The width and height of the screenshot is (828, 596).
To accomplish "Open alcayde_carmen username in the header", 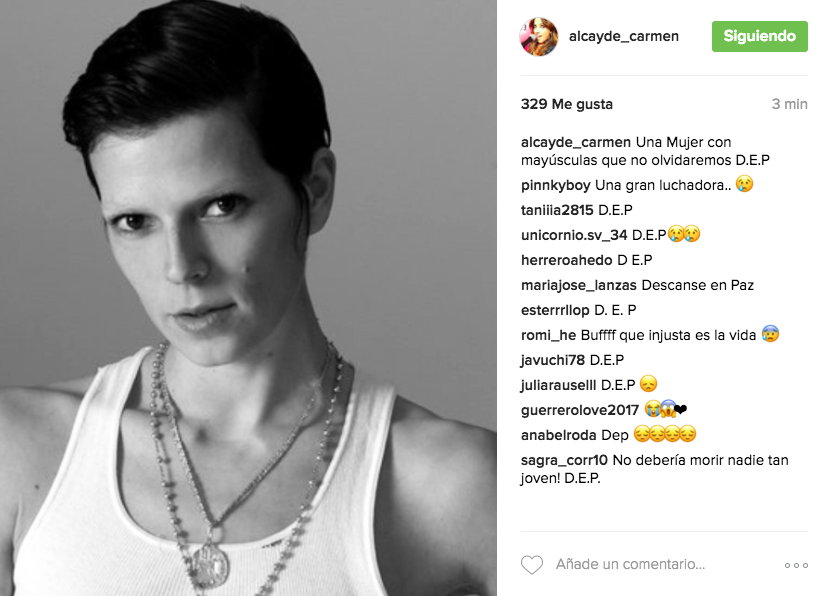I will point(624,36).
